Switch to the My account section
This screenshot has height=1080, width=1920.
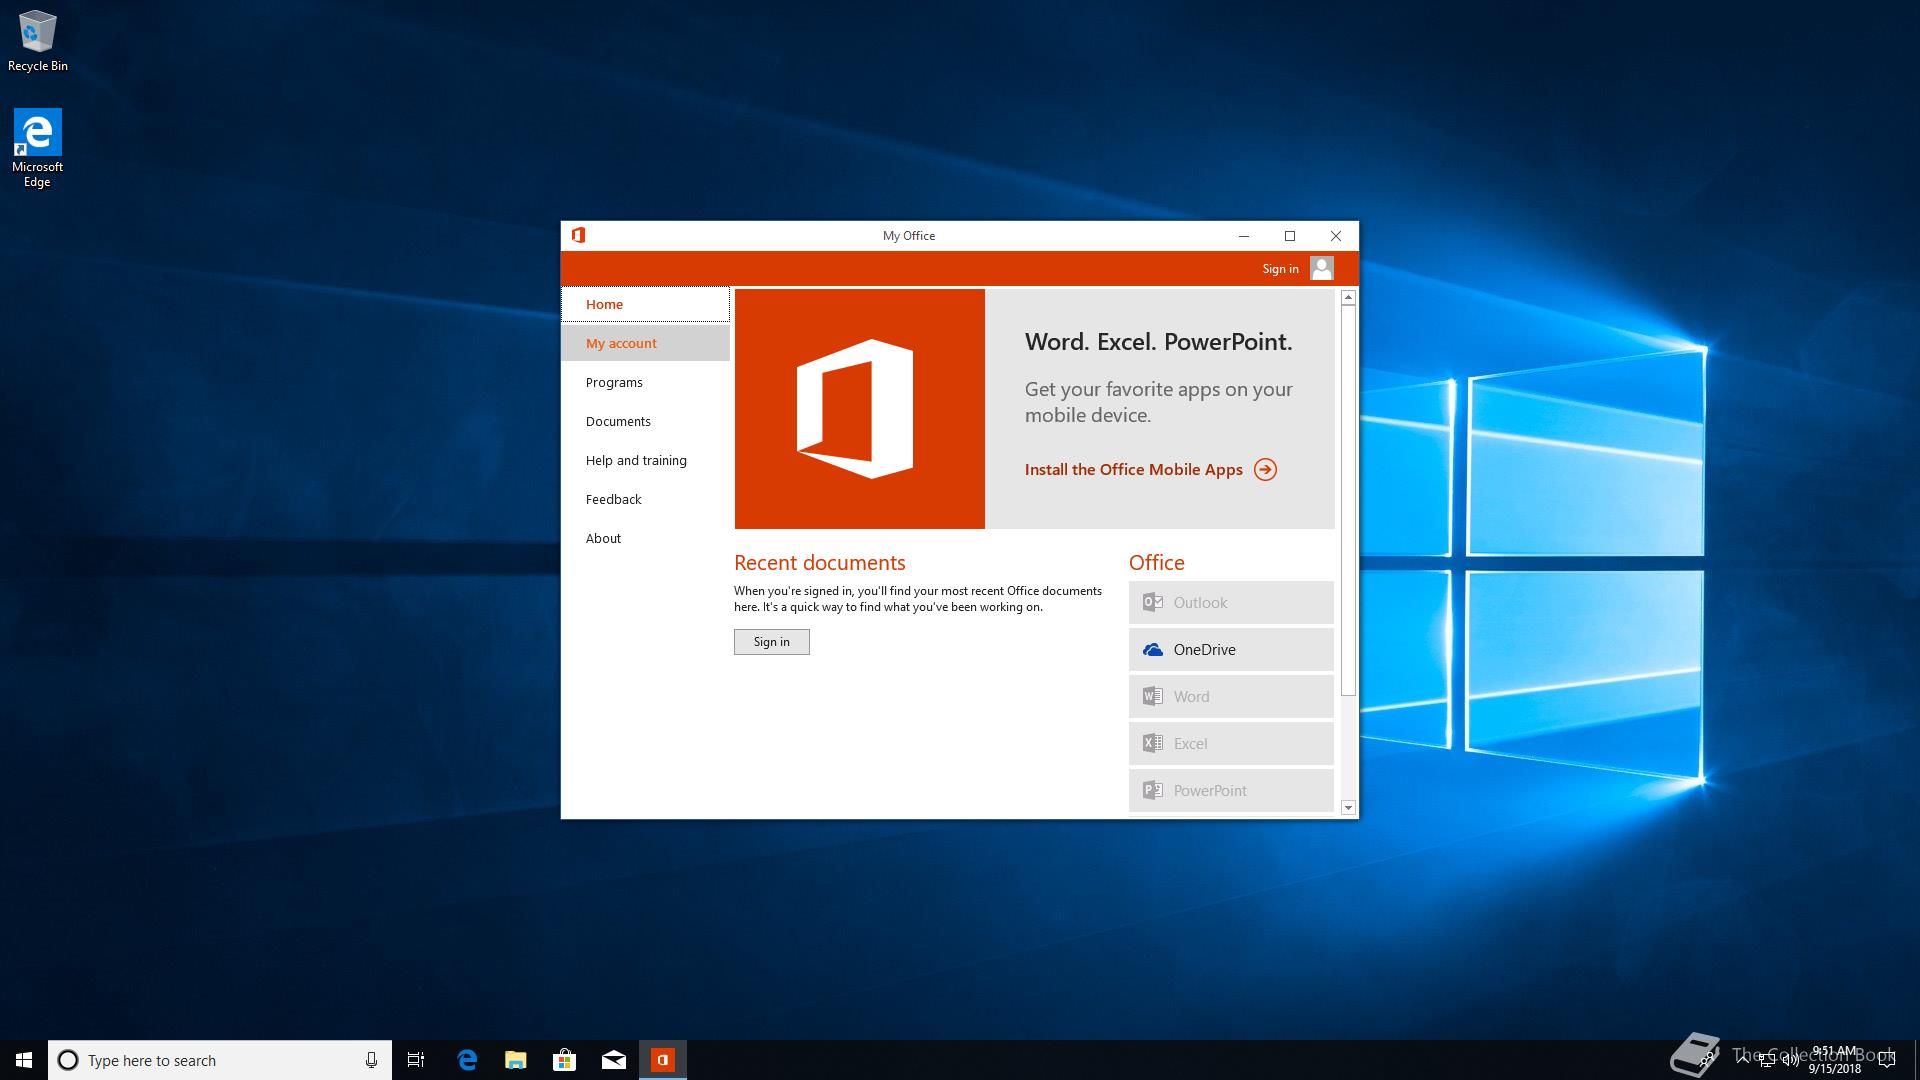pyautogui.click(x=620, y=342)
